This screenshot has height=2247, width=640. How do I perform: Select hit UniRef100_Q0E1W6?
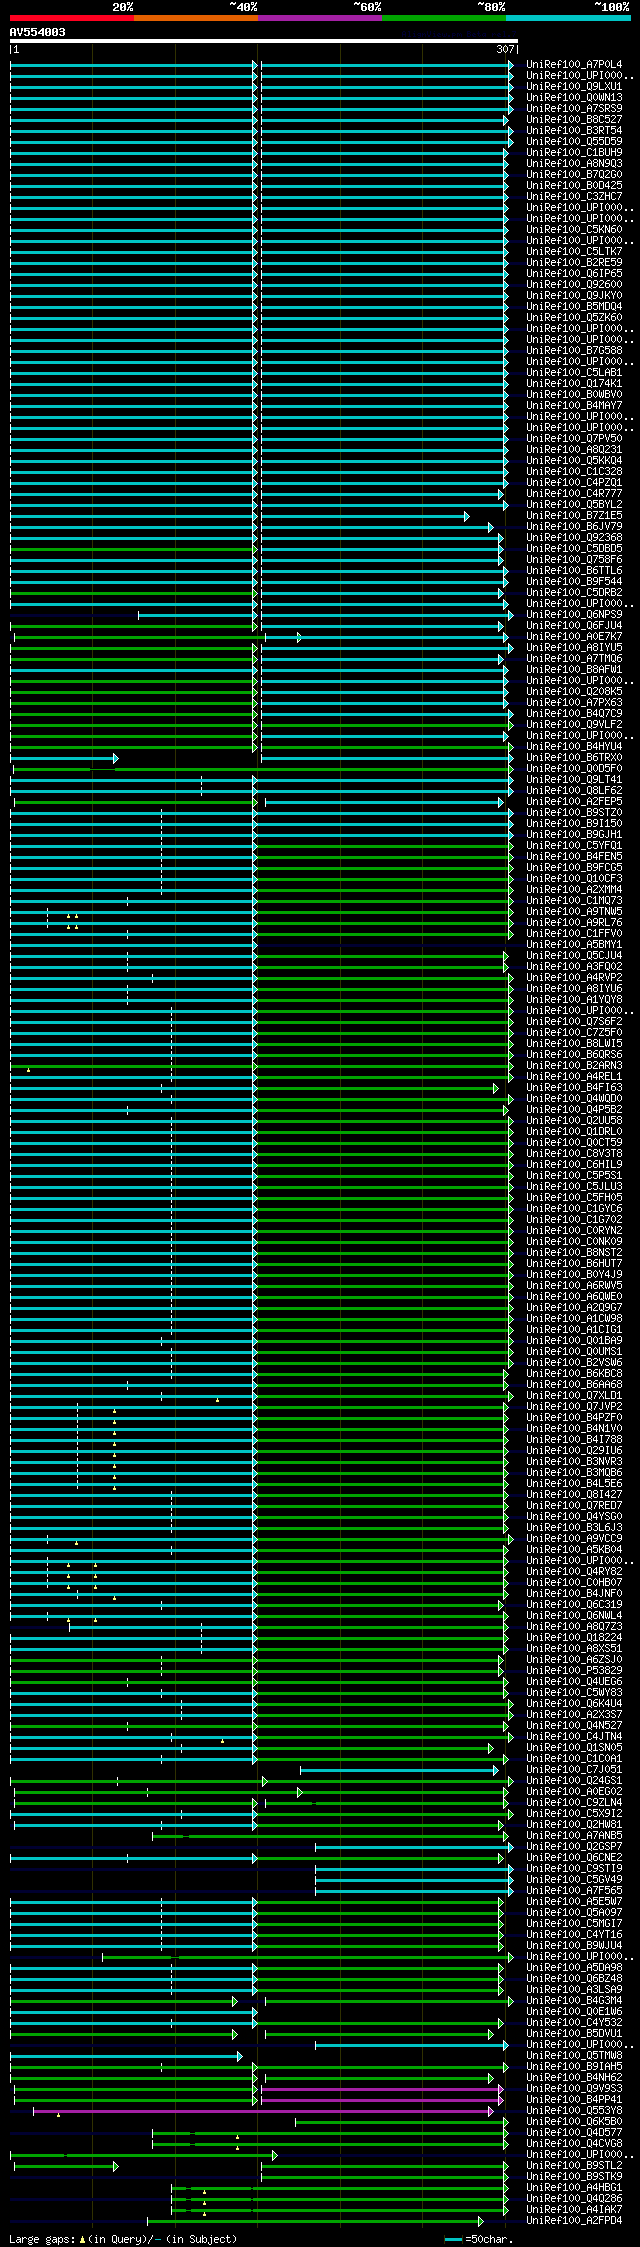[x=574, y=2012]
